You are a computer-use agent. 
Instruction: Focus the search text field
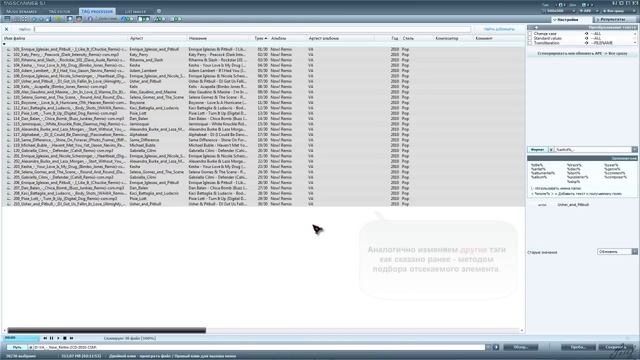(x=252, y=29)
